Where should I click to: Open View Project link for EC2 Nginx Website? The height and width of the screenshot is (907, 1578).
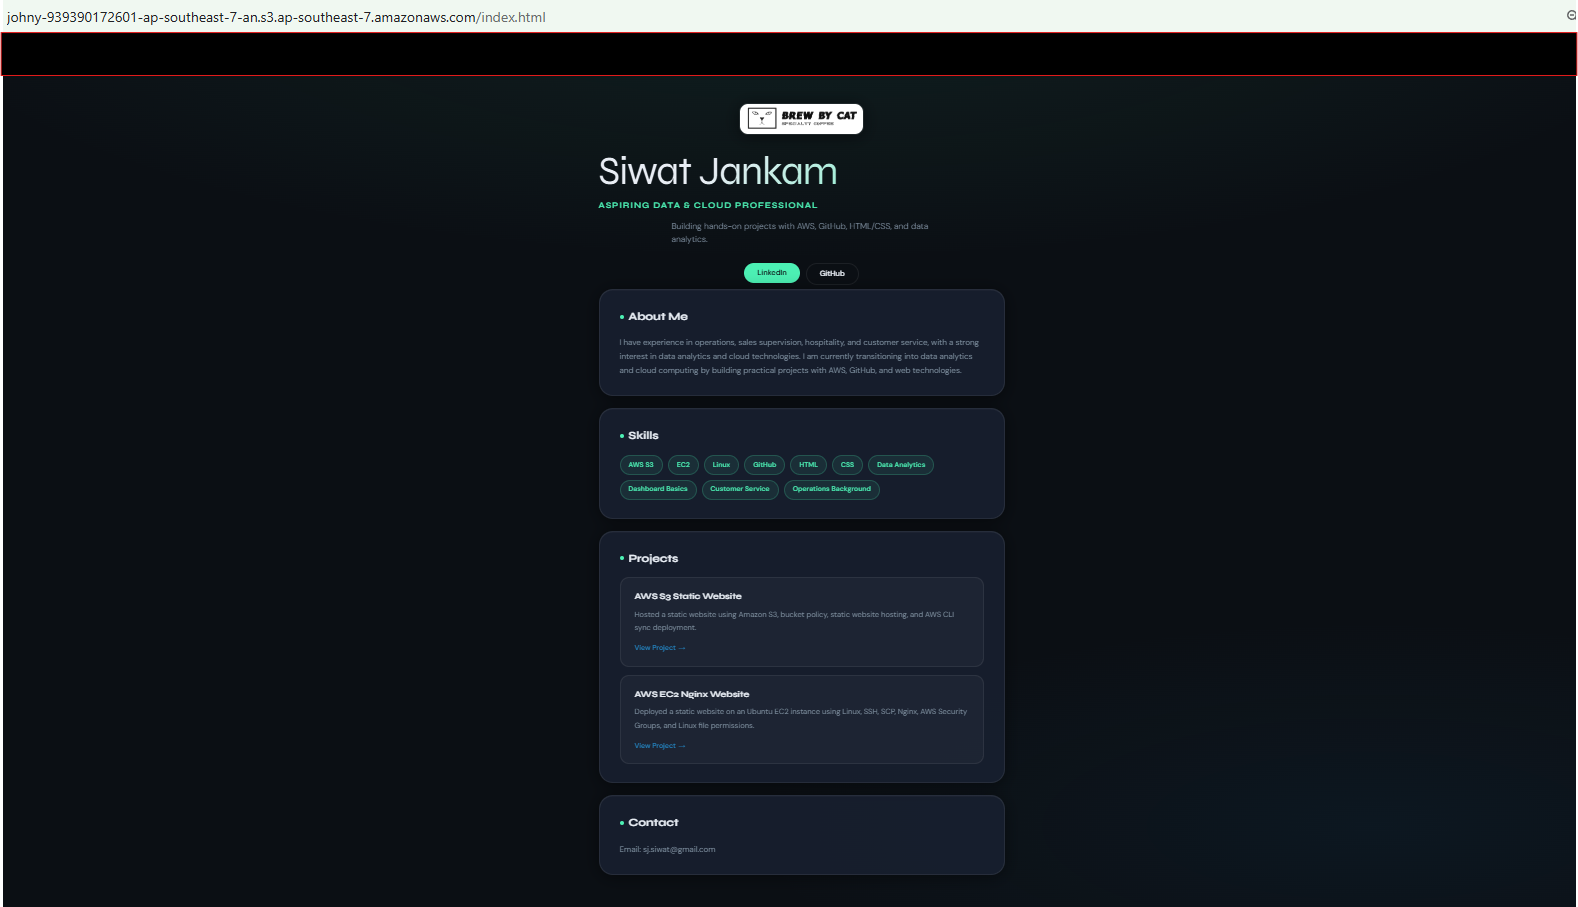660,746
